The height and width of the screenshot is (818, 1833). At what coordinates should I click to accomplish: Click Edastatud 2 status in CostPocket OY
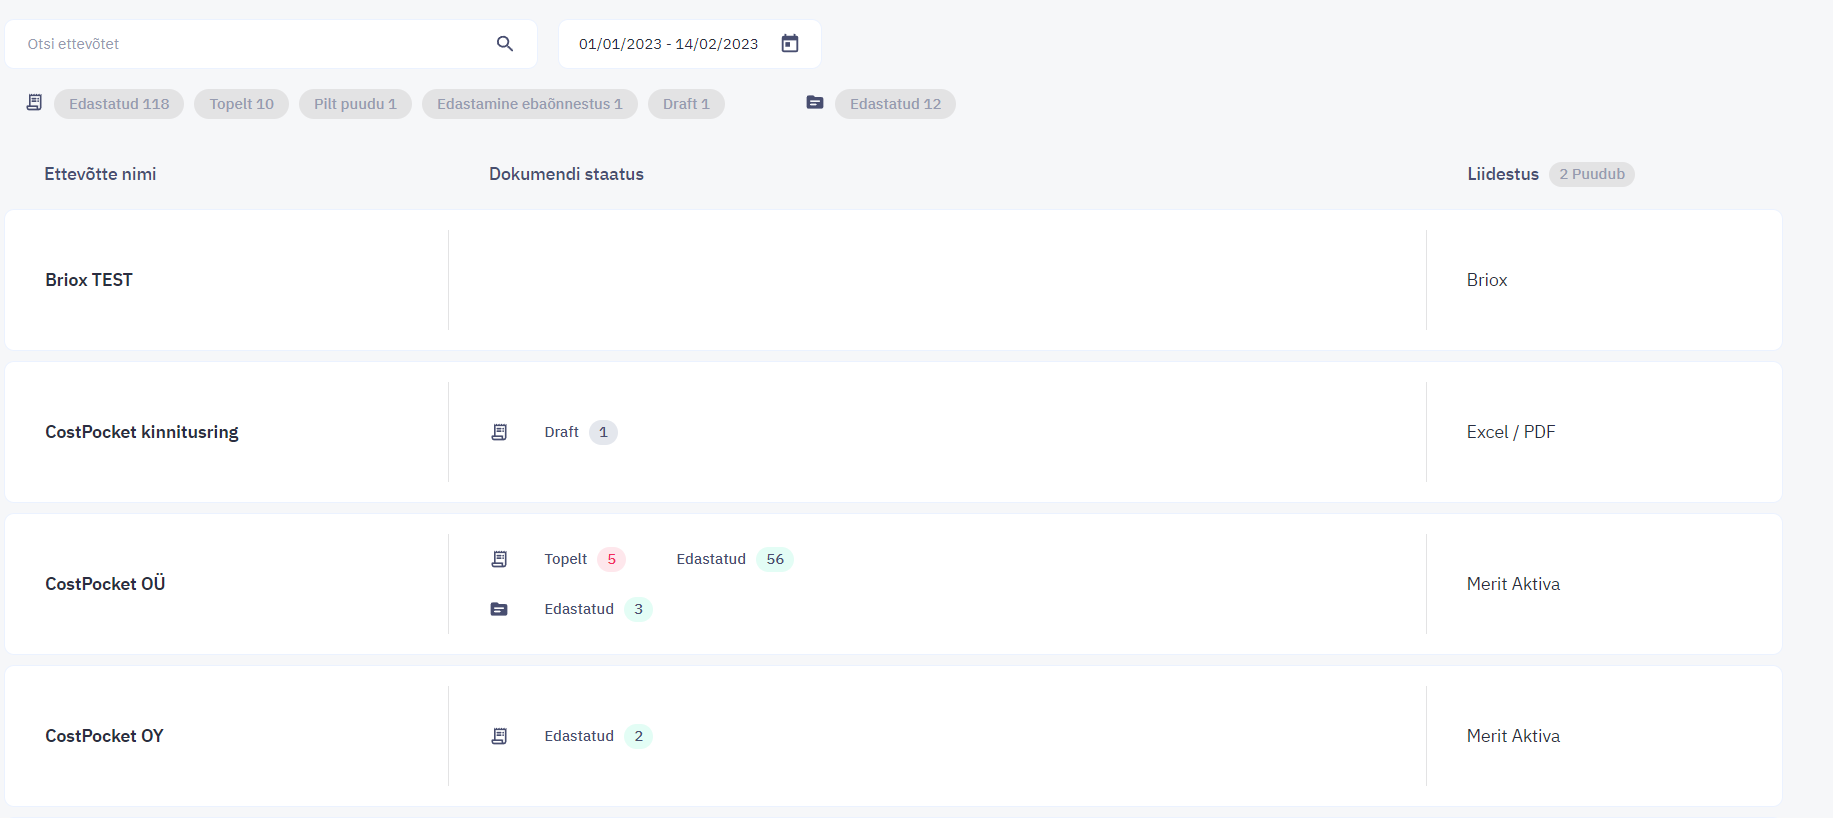point(598,736)
